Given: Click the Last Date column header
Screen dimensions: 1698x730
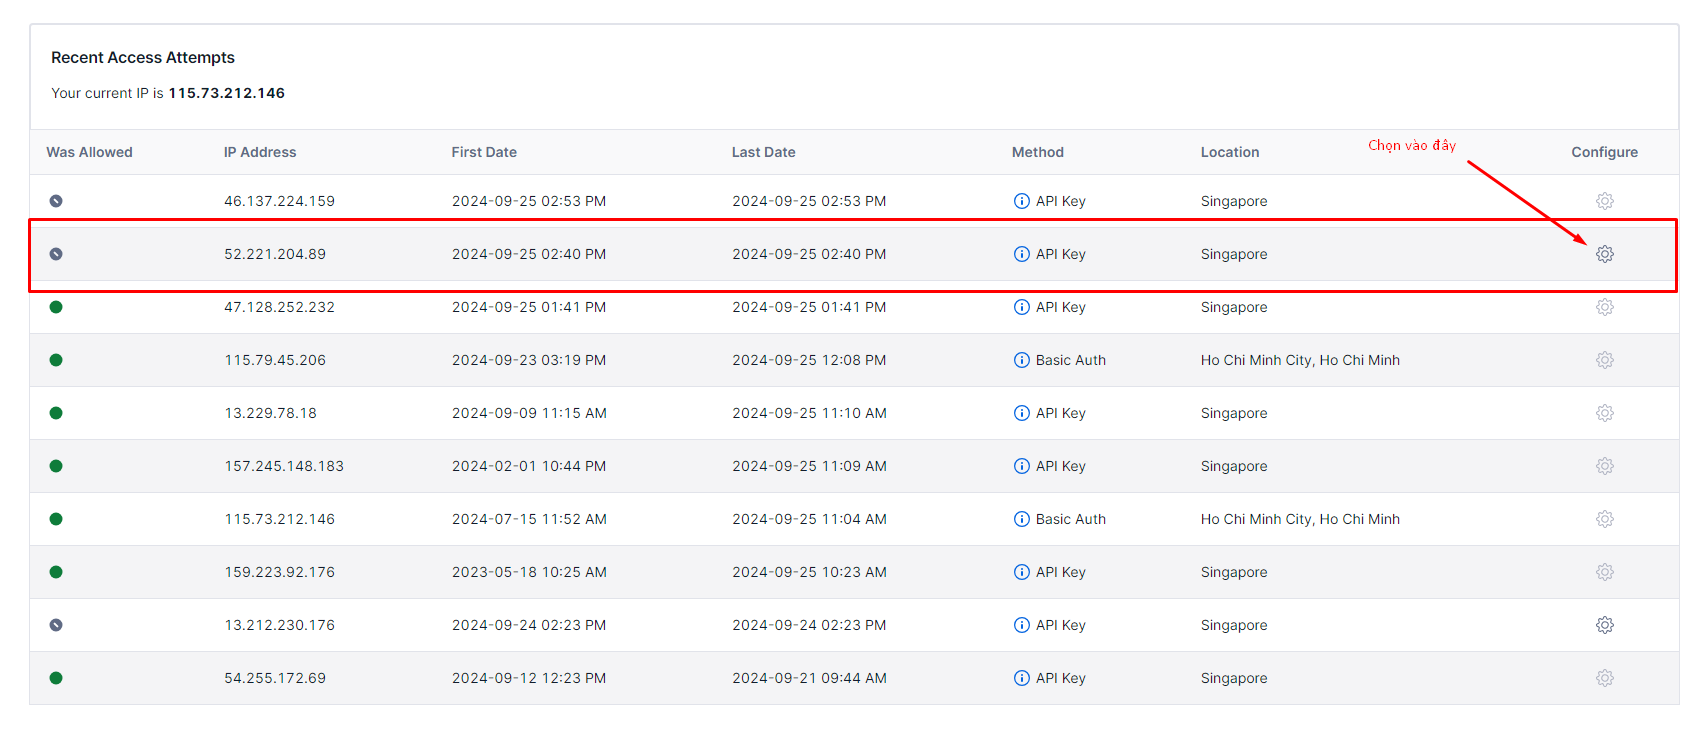Looking at the screenshot, I should point(763,152).
